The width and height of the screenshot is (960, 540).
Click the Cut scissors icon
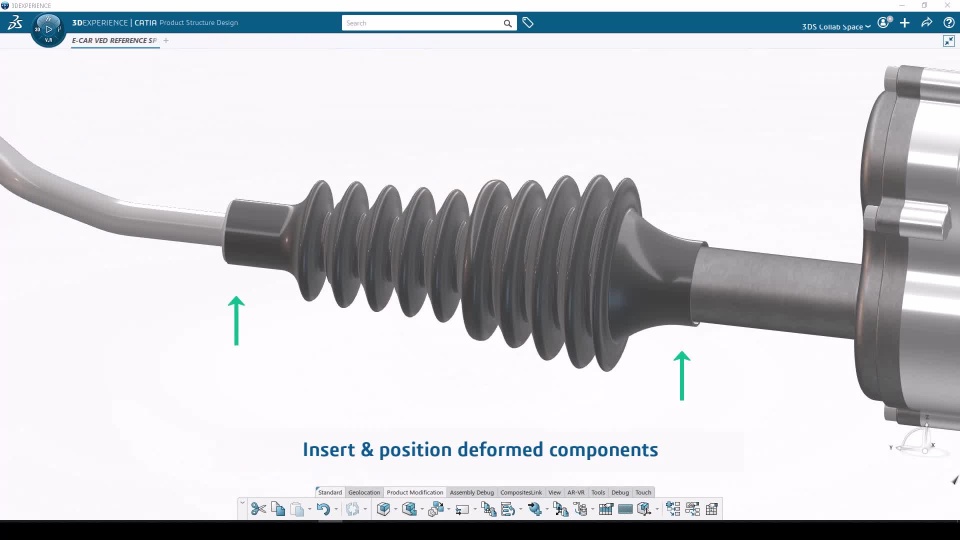click(x=258, y=509)
